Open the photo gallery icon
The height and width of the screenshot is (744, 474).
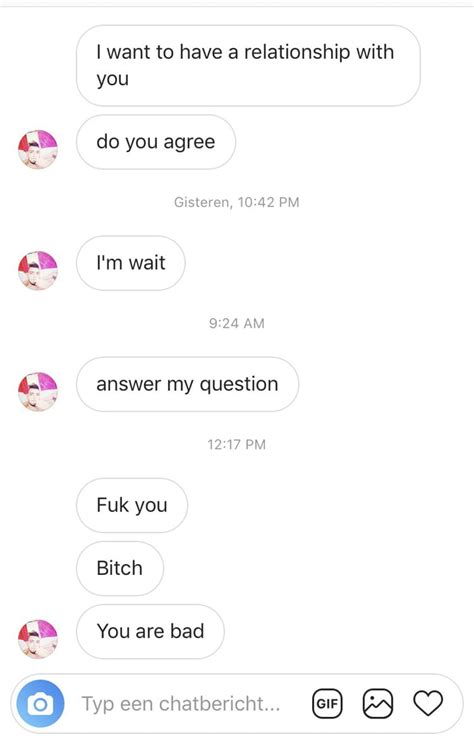[378, 703]
